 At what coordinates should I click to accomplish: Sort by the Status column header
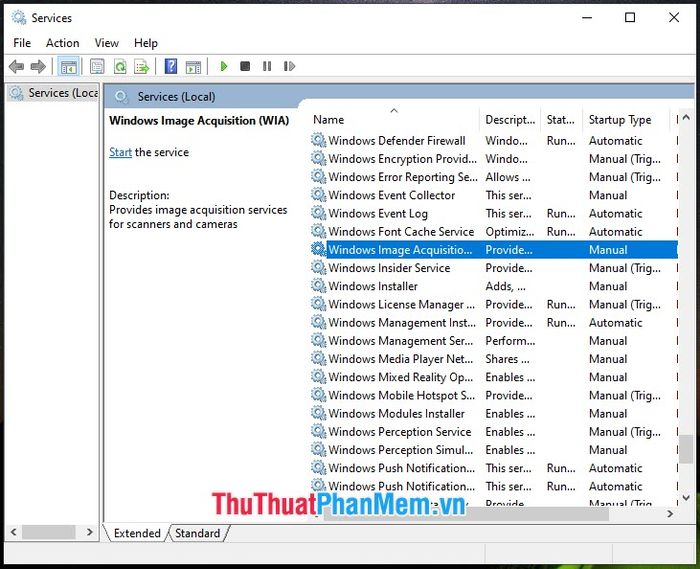tap(561, 120)
